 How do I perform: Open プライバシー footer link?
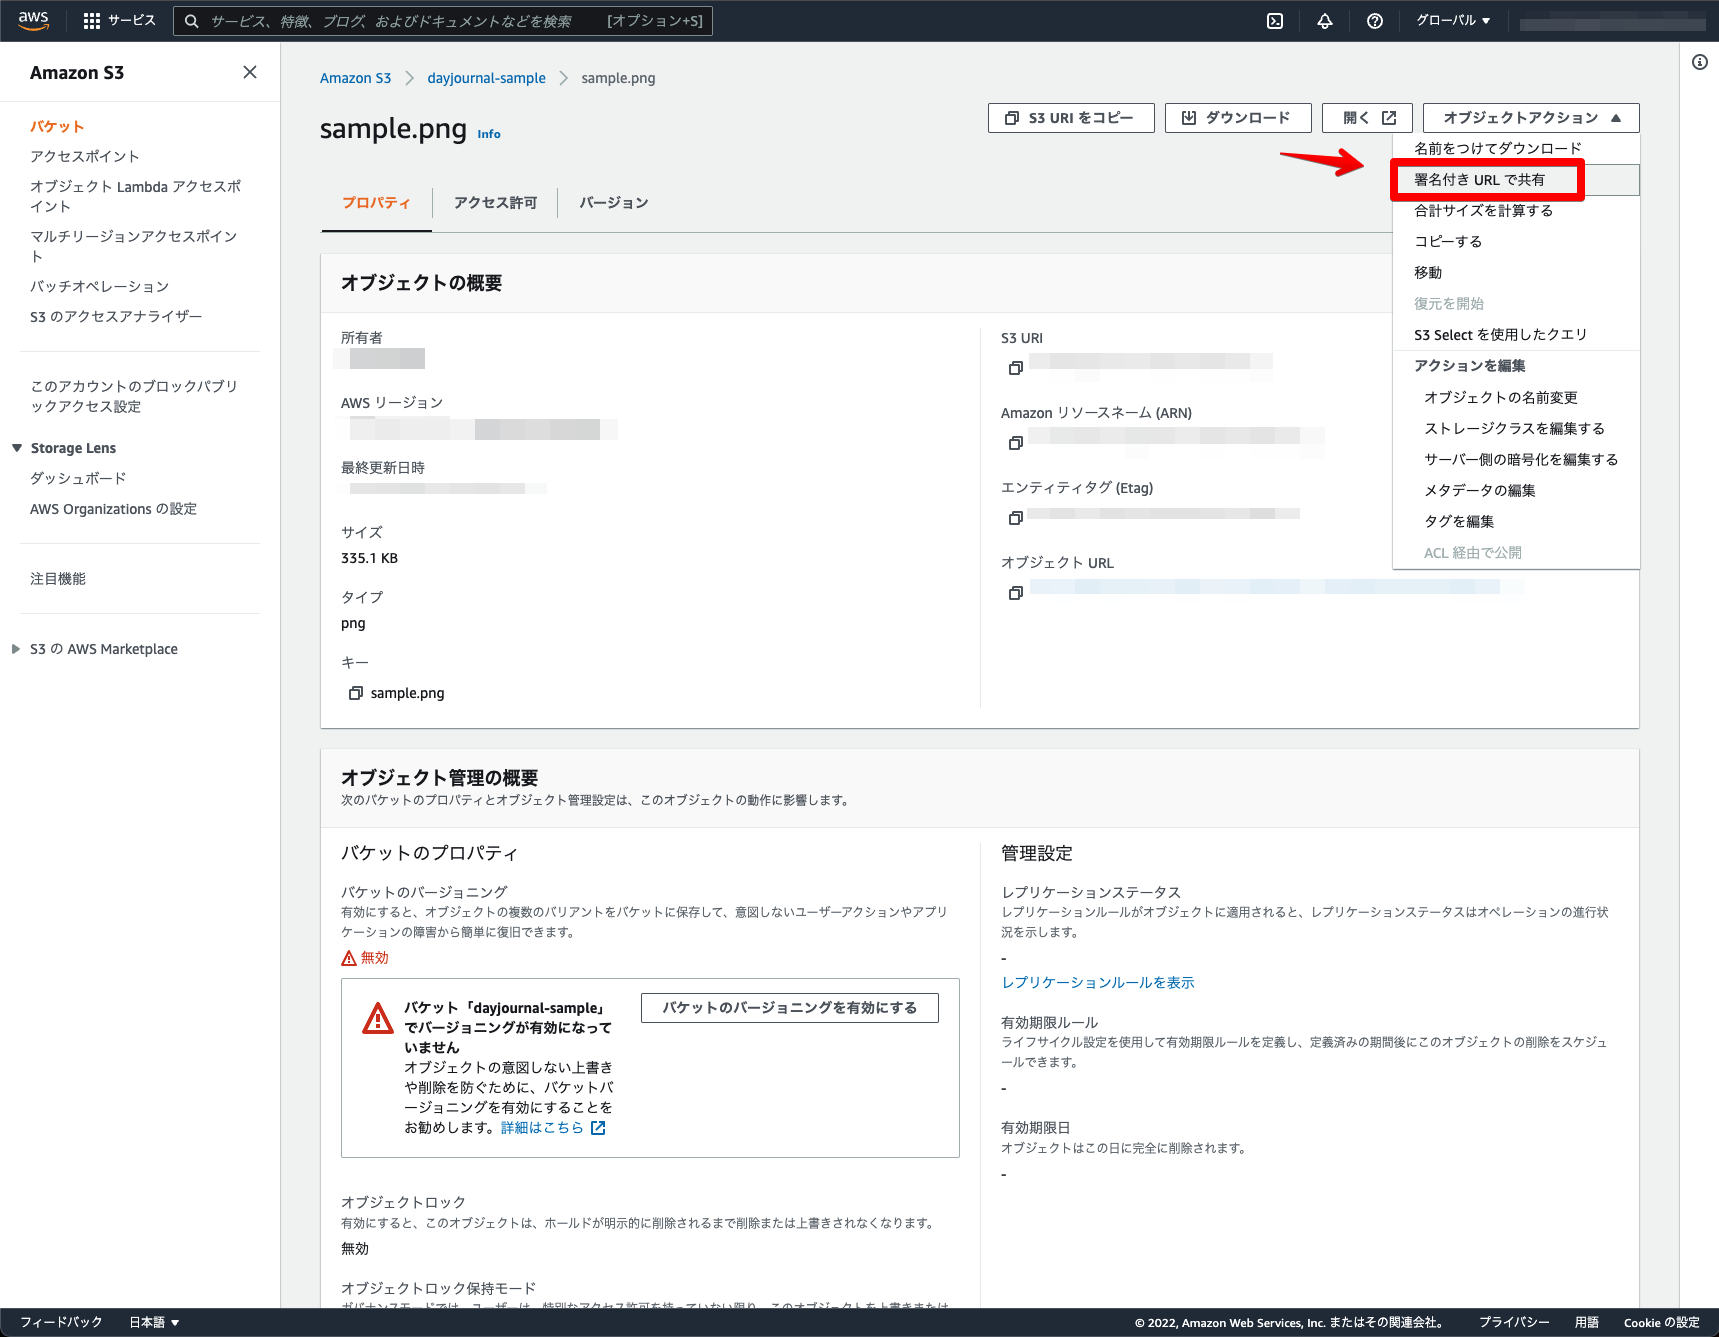(1514, 1322)
